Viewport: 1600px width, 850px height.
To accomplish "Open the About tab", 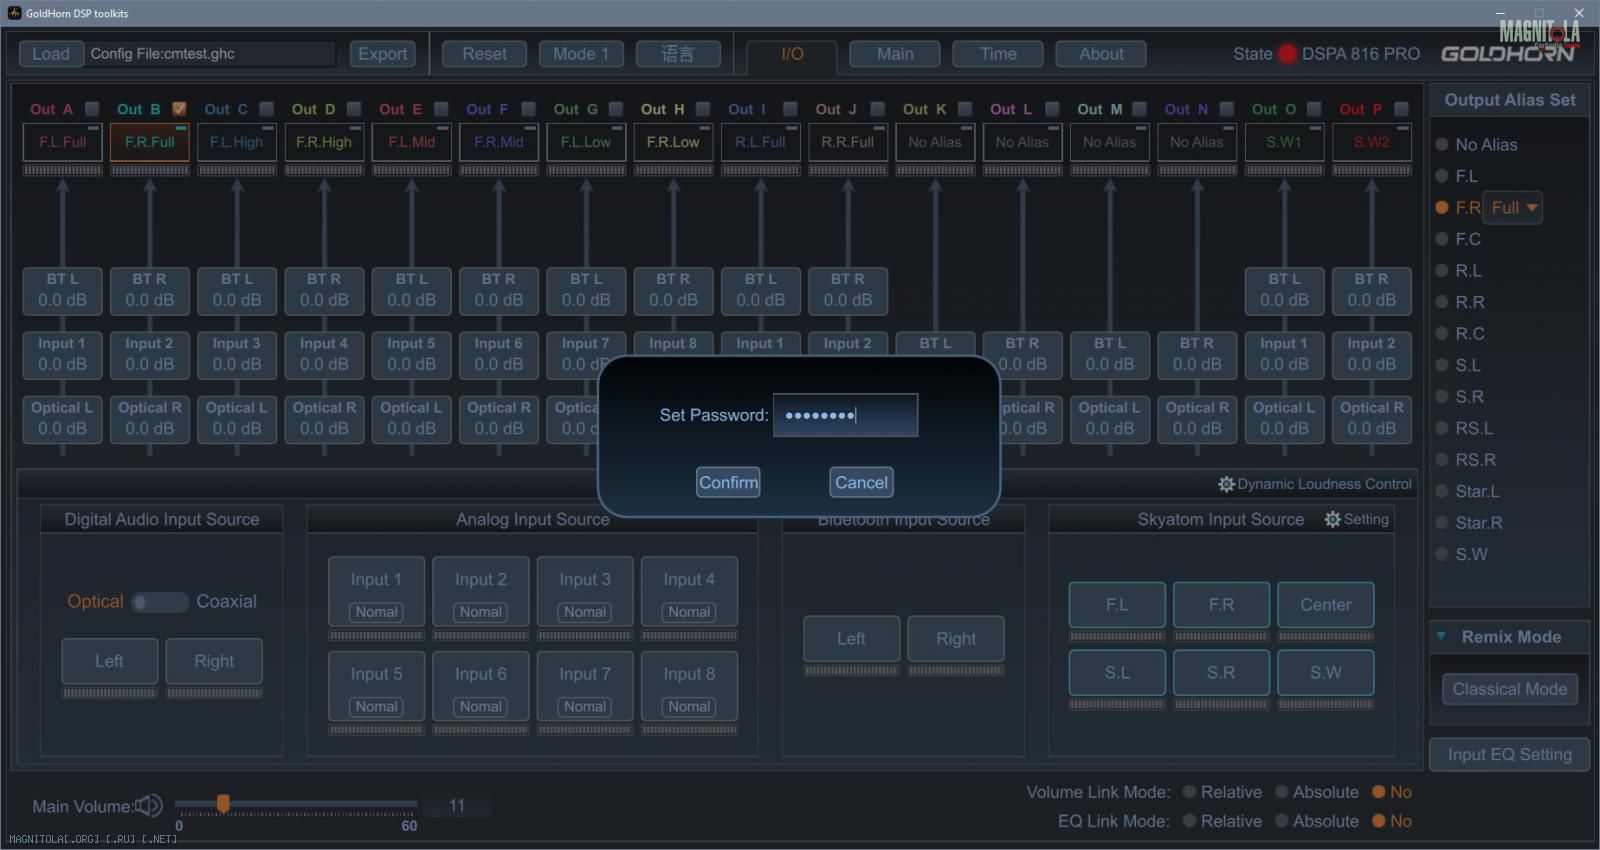I will [1101, 54].
